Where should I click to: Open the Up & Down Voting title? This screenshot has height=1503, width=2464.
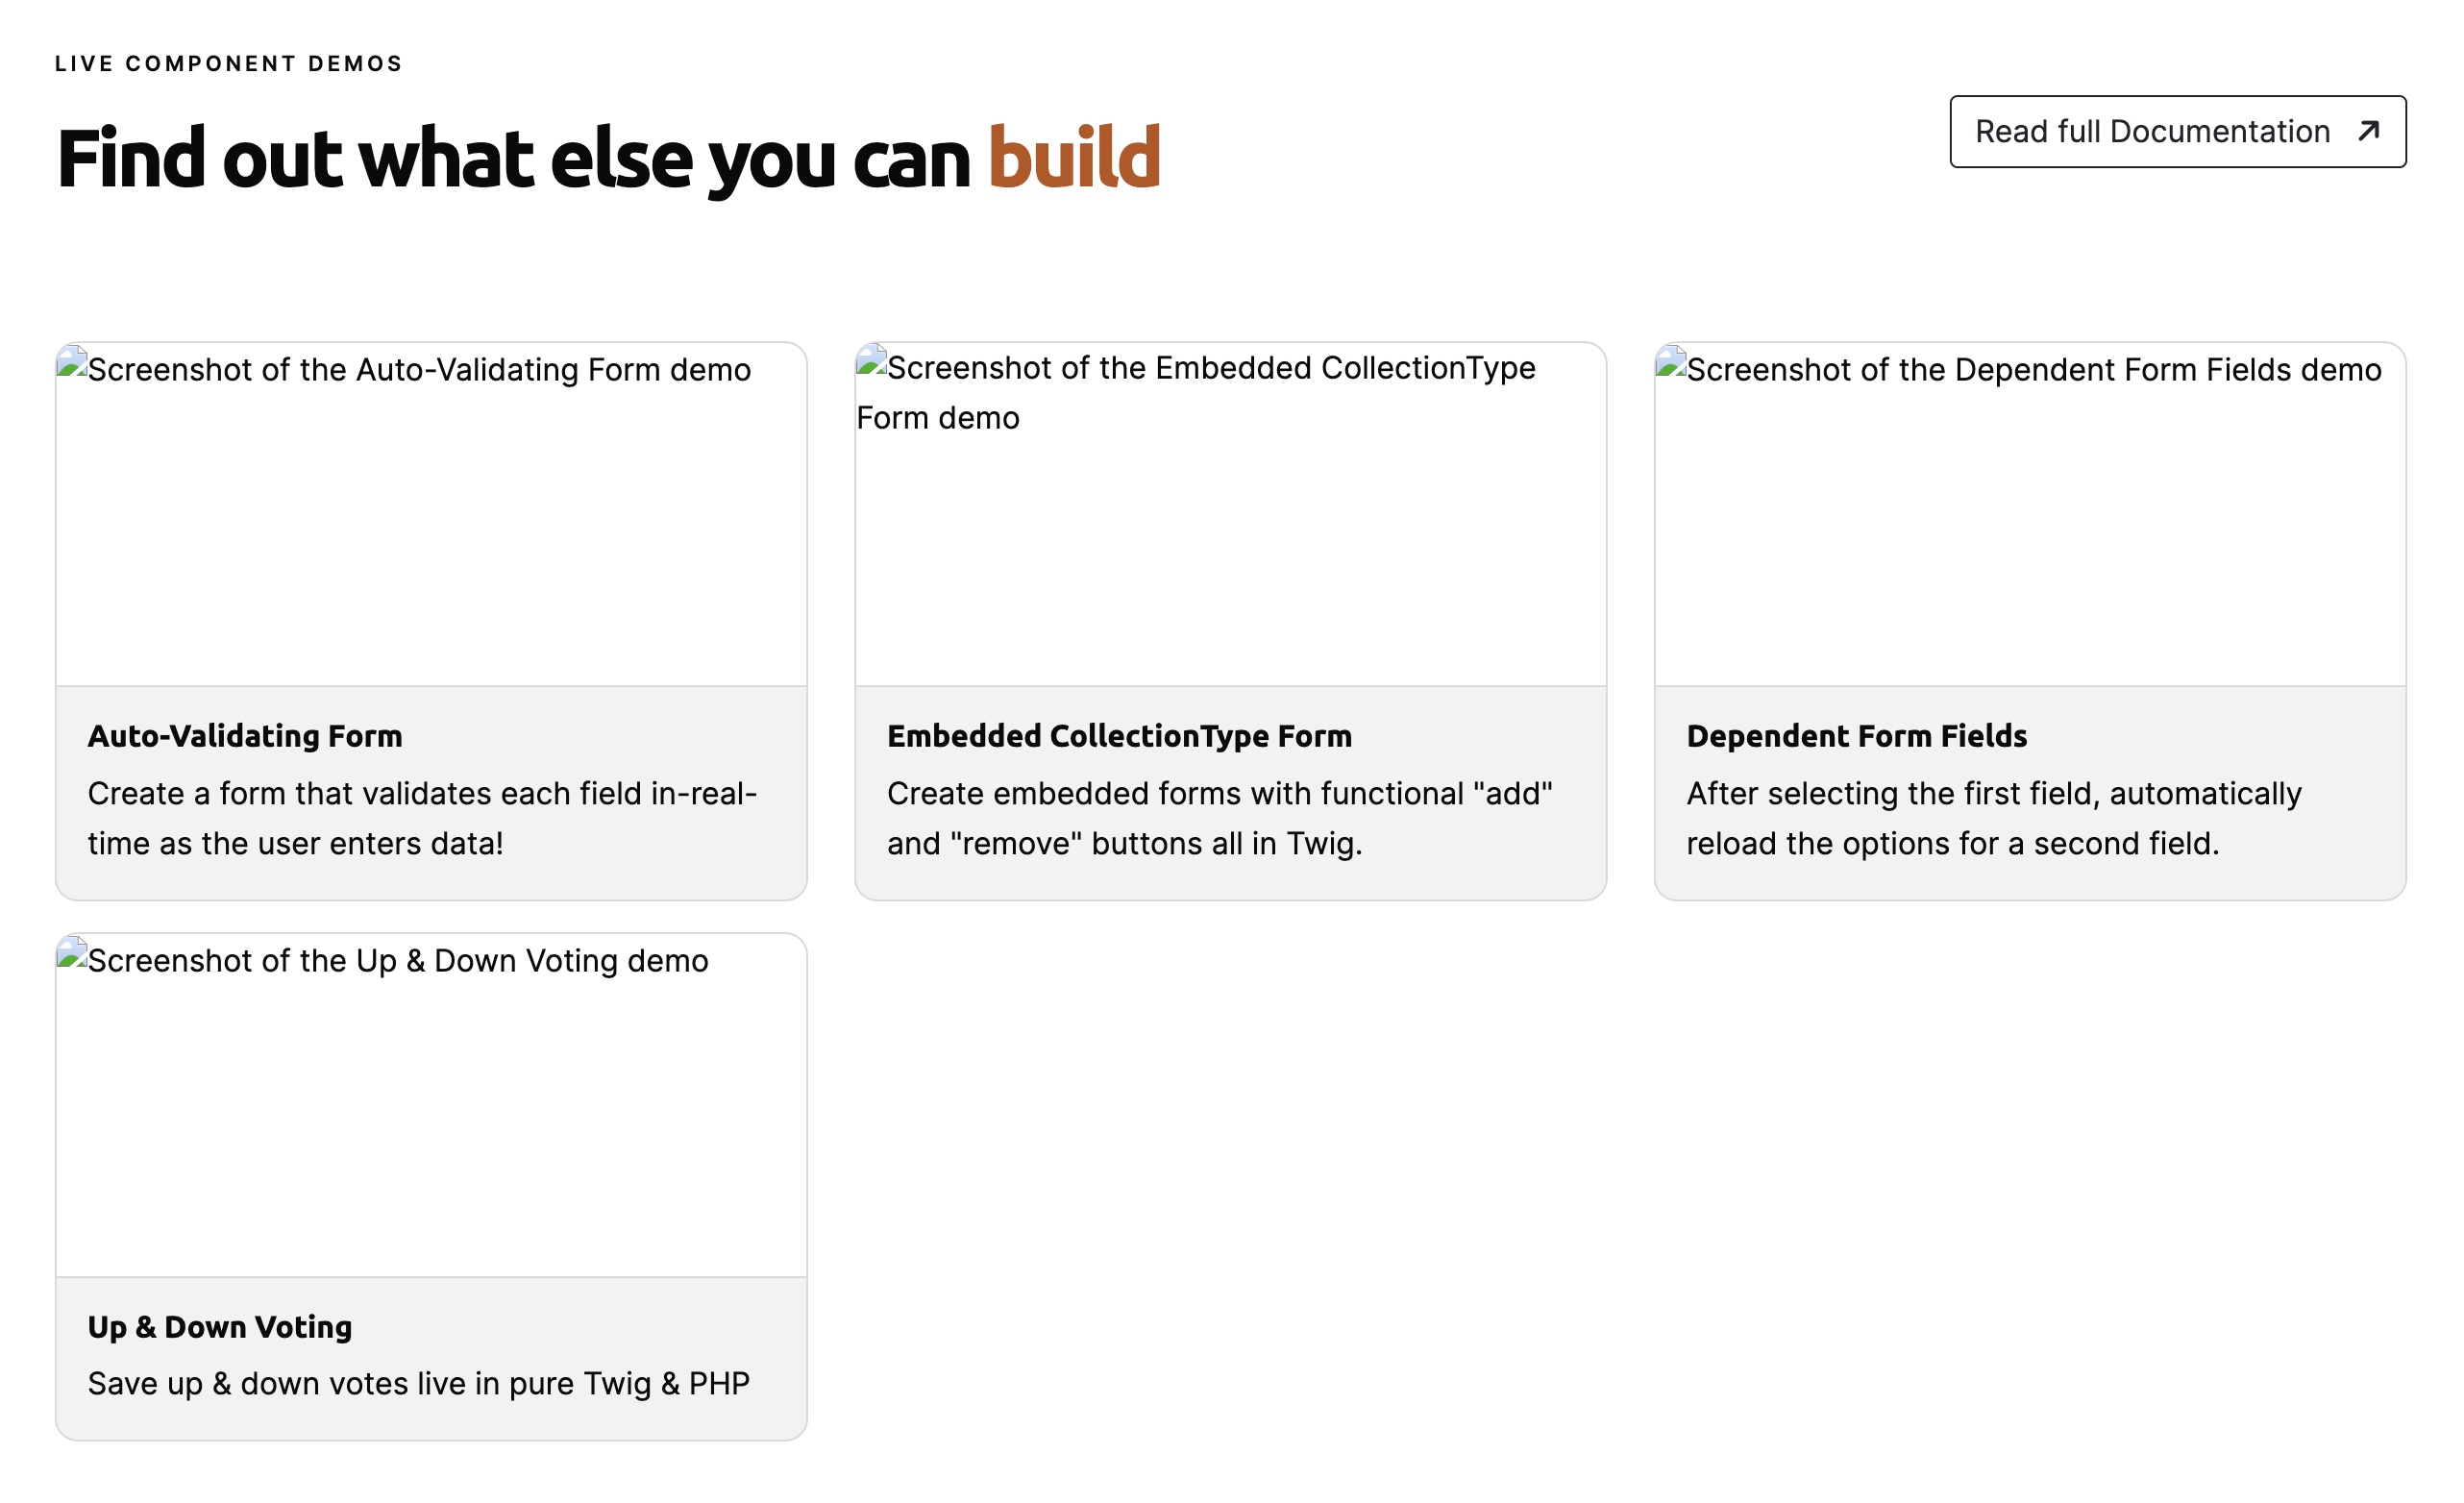220,1326
